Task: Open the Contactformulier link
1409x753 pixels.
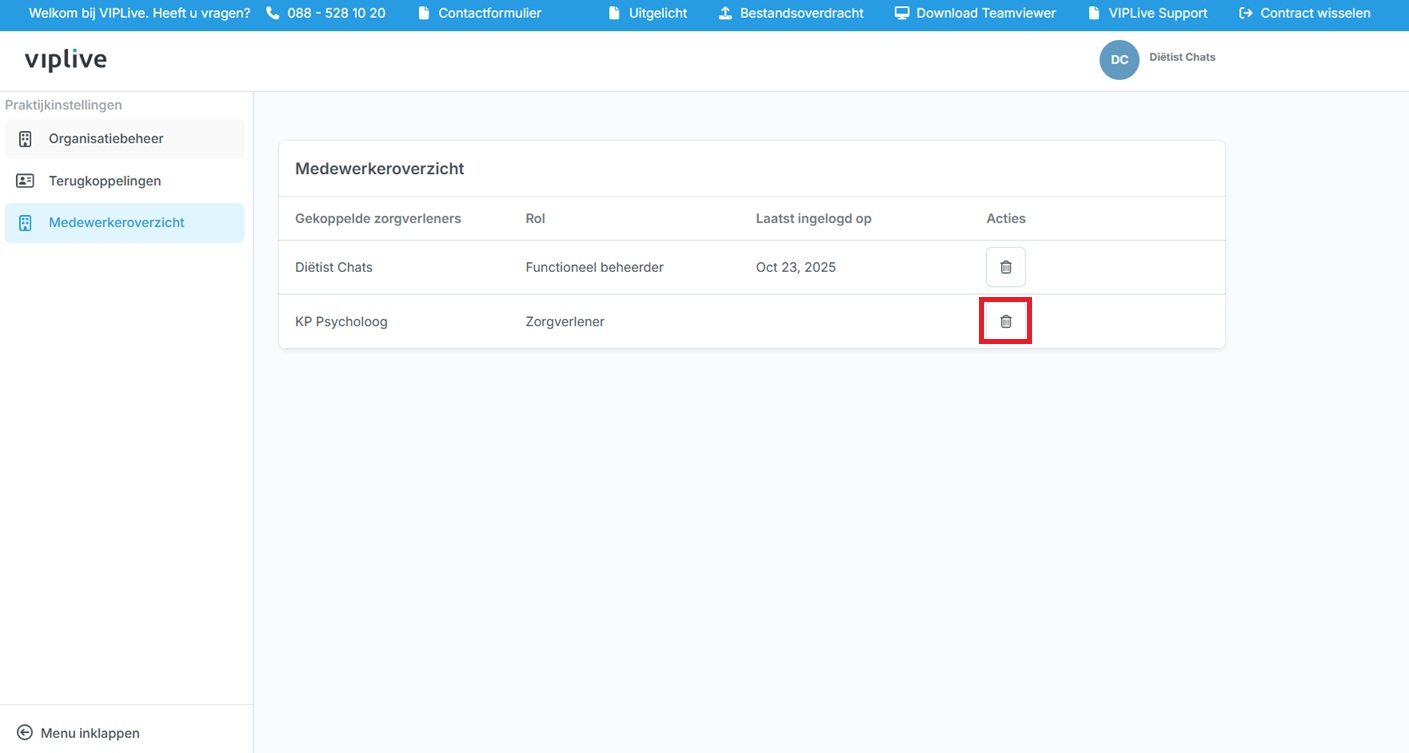Action: point(480,13)
